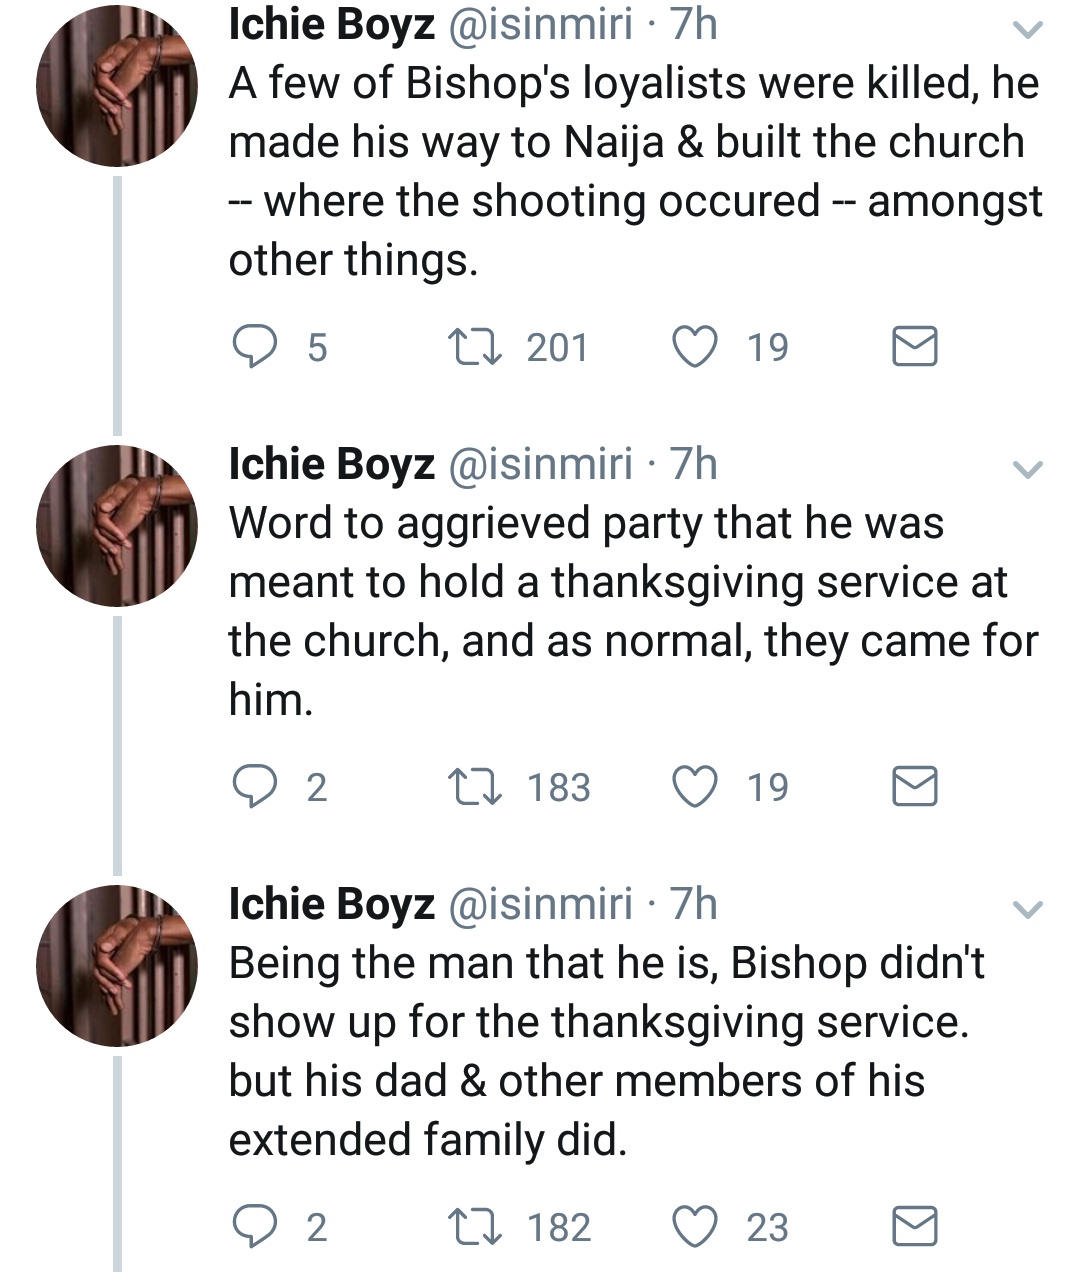Open Ichie Boyz profile from first tweet name

(x=331, y=25)
